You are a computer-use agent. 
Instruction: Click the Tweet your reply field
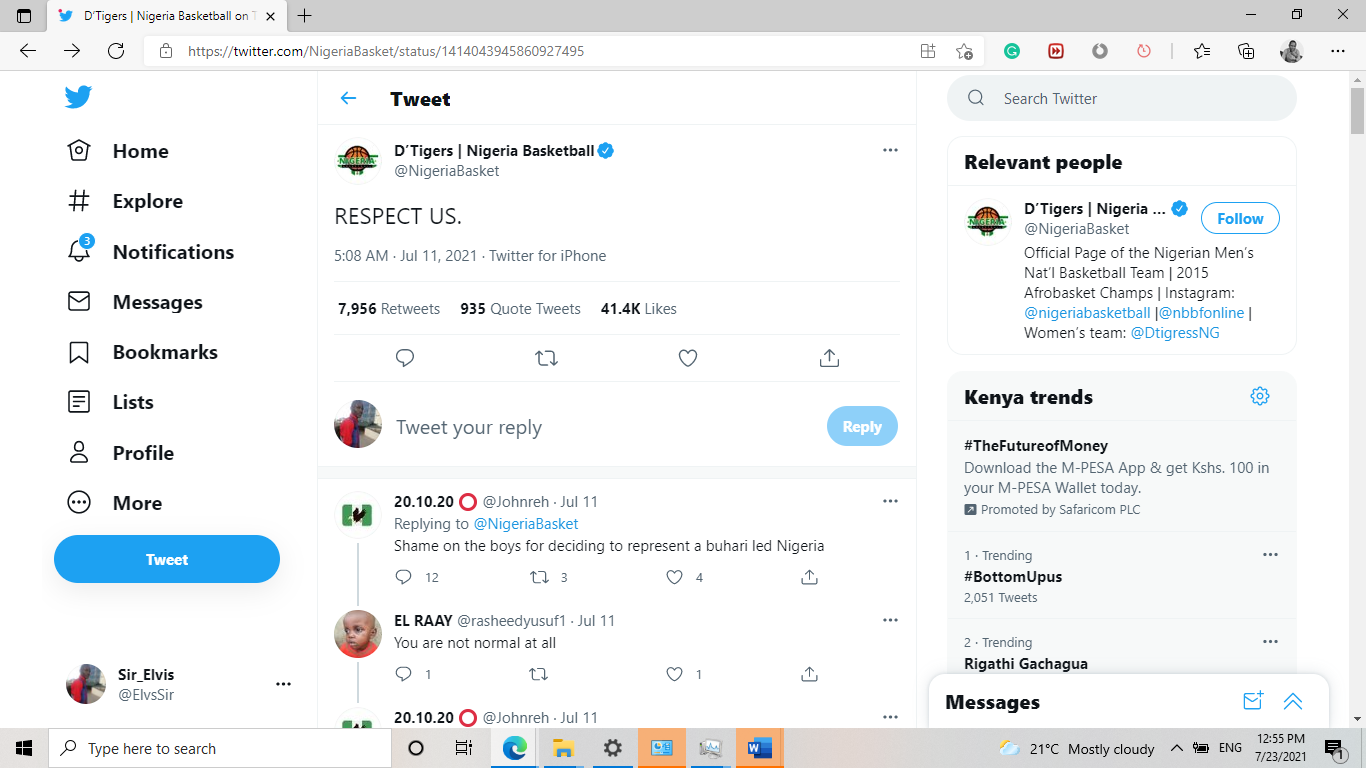point(605,427)
